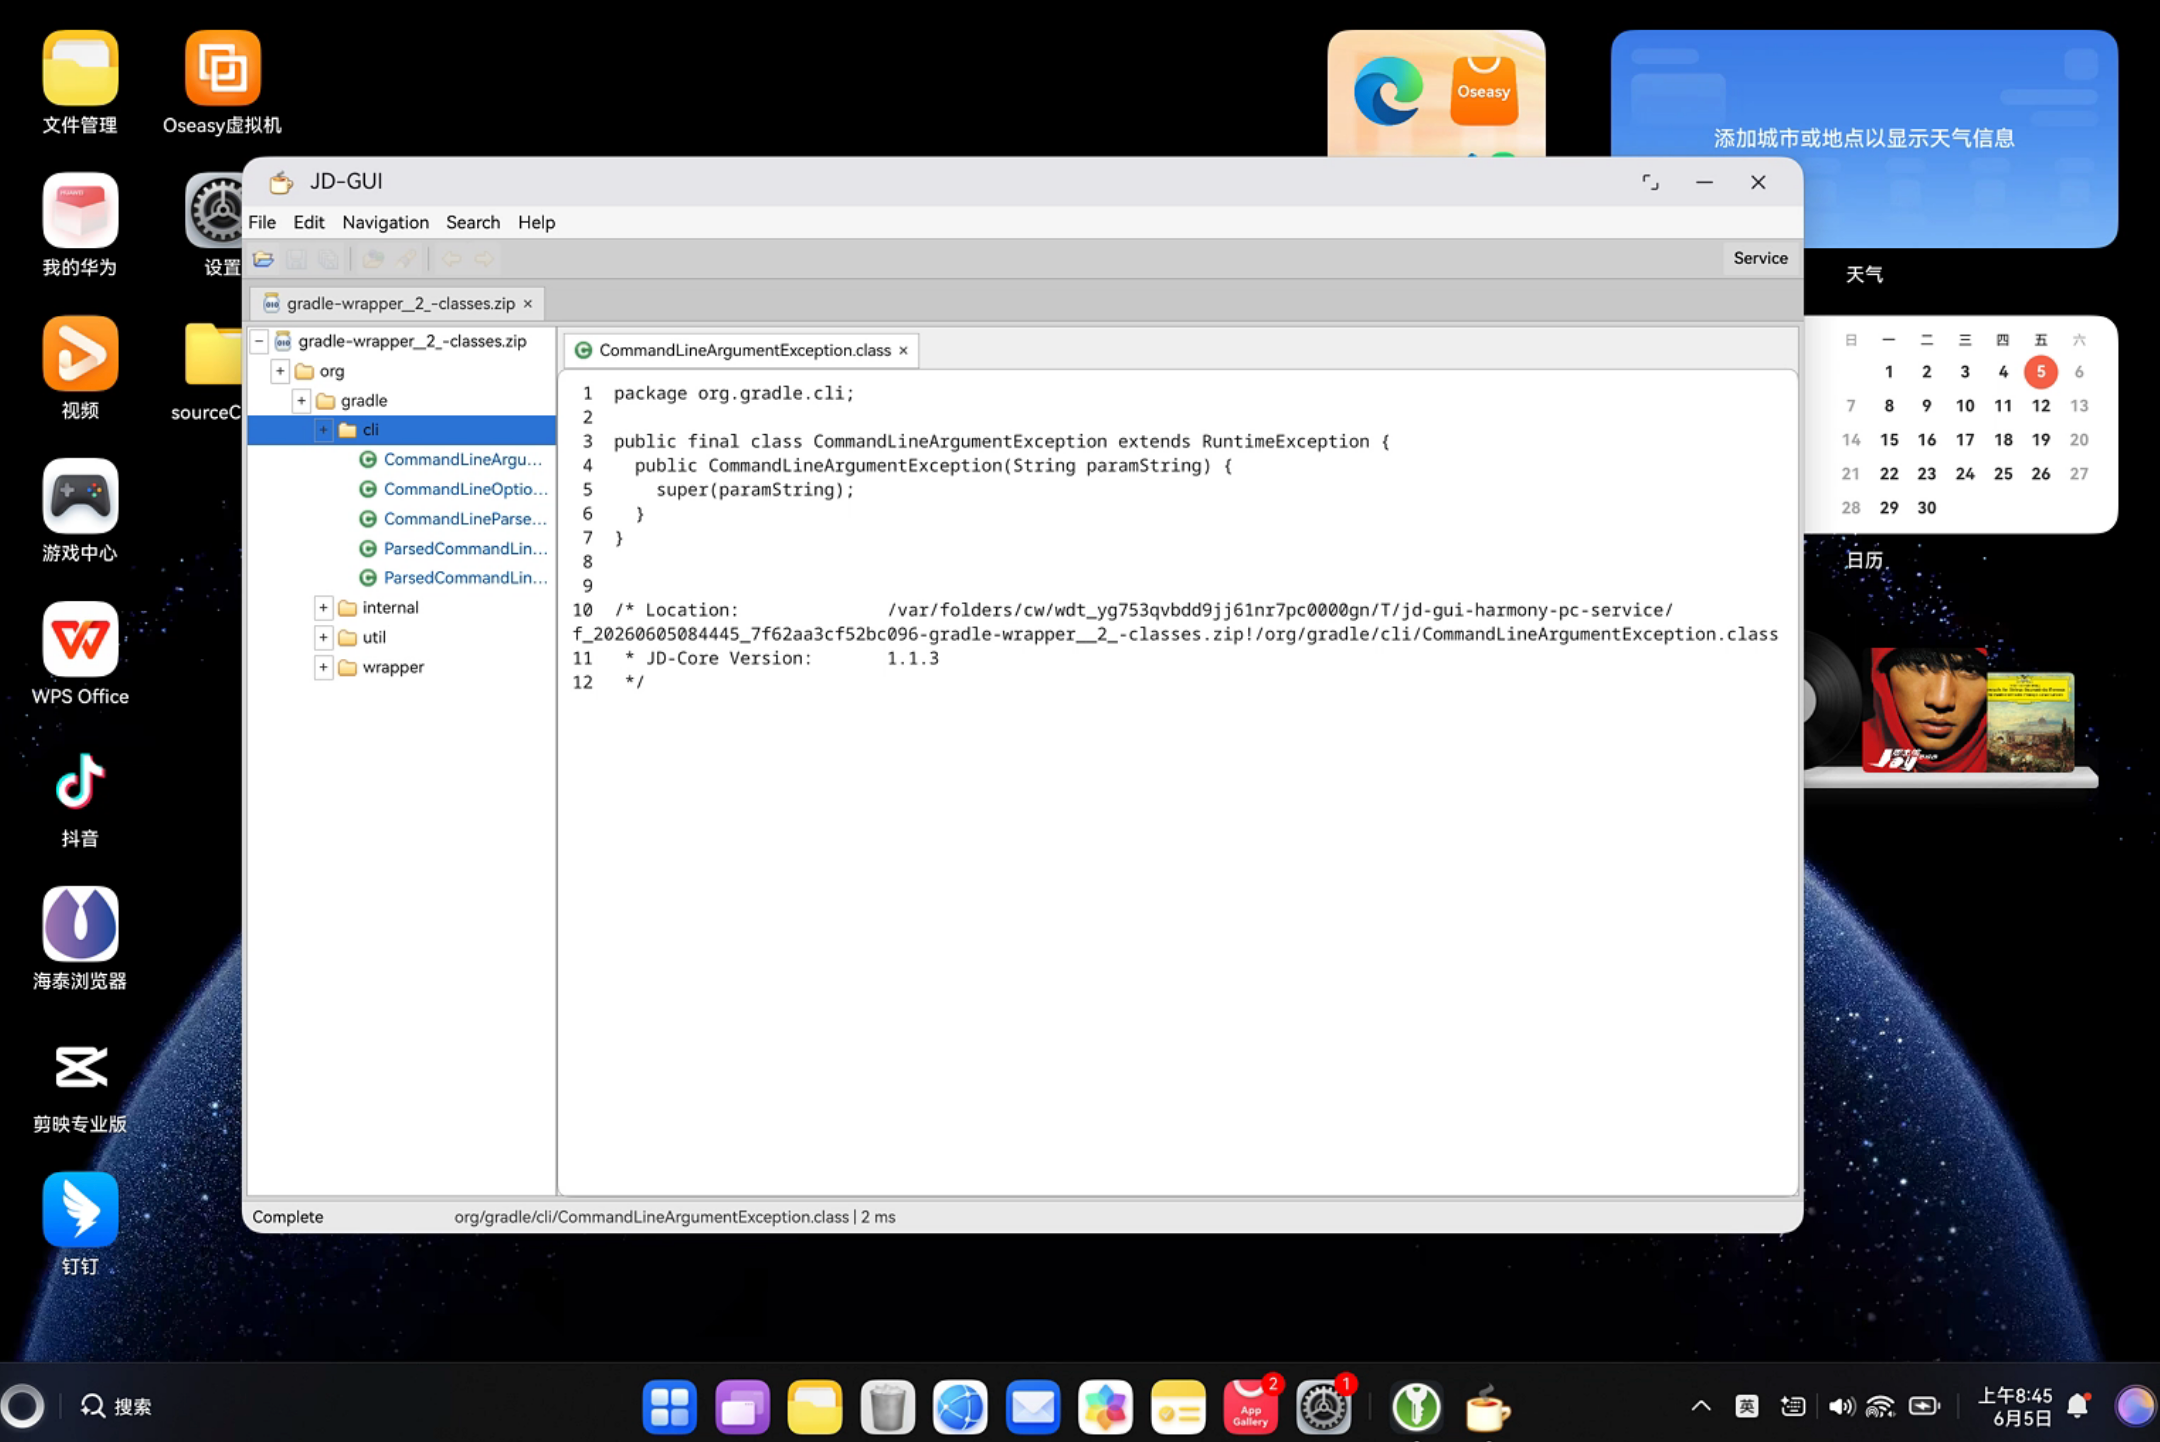Viewport: 2160px width, 1442px height.
Task: Click the 'Complete' status bar text
Action: coord(288,1217)
